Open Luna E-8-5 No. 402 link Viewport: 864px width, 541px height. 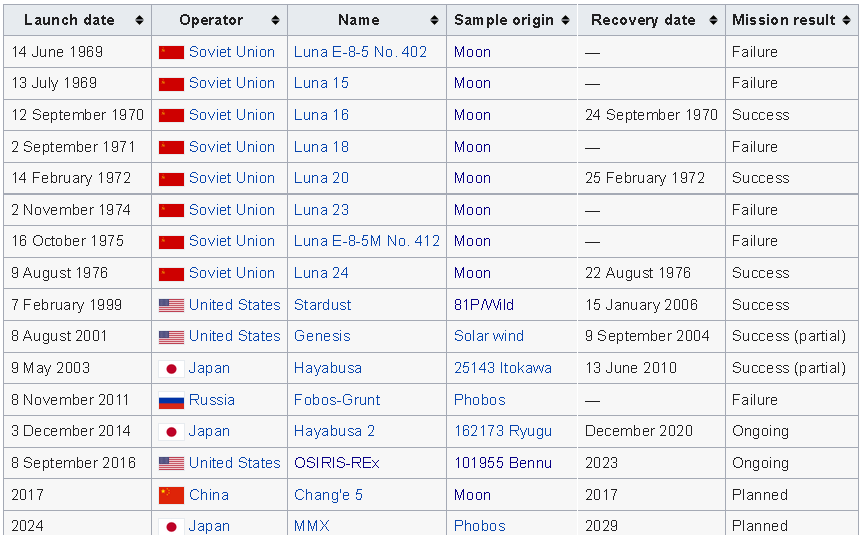click(360, 52)
